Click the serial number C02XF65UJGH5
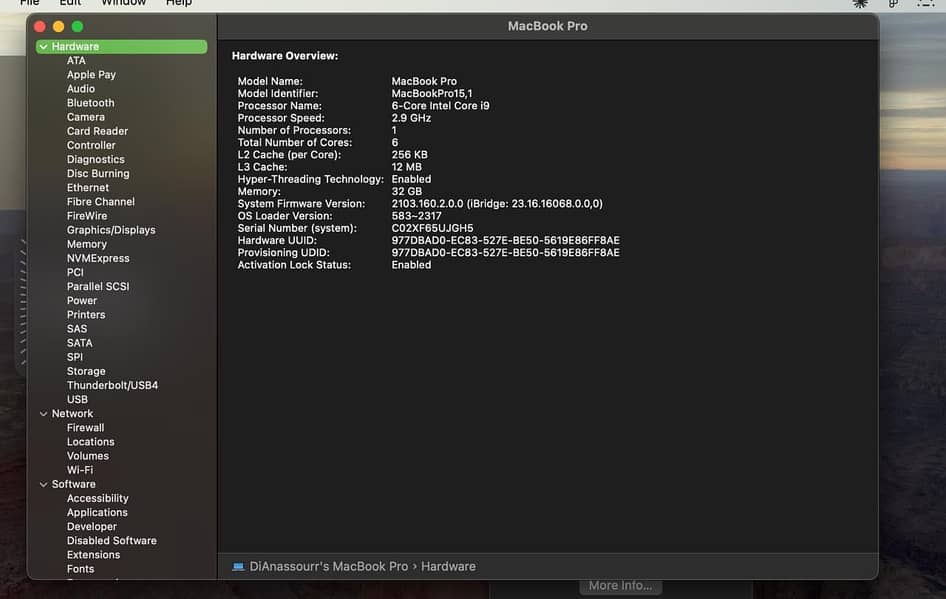This screenshot has height=599, width=946. [433, 228]
